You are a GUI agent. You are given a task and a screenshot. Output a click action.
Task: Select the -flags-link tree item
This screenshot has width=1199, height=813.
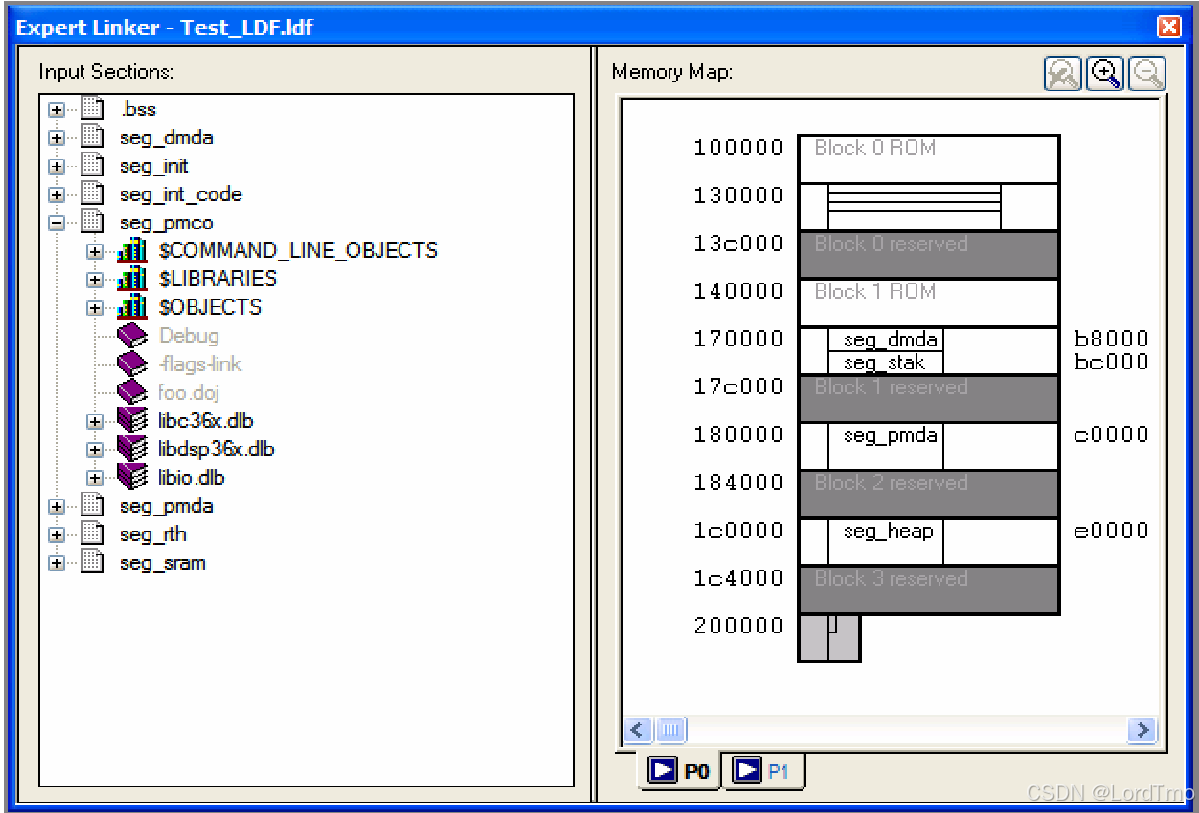[x=200, y=364]
